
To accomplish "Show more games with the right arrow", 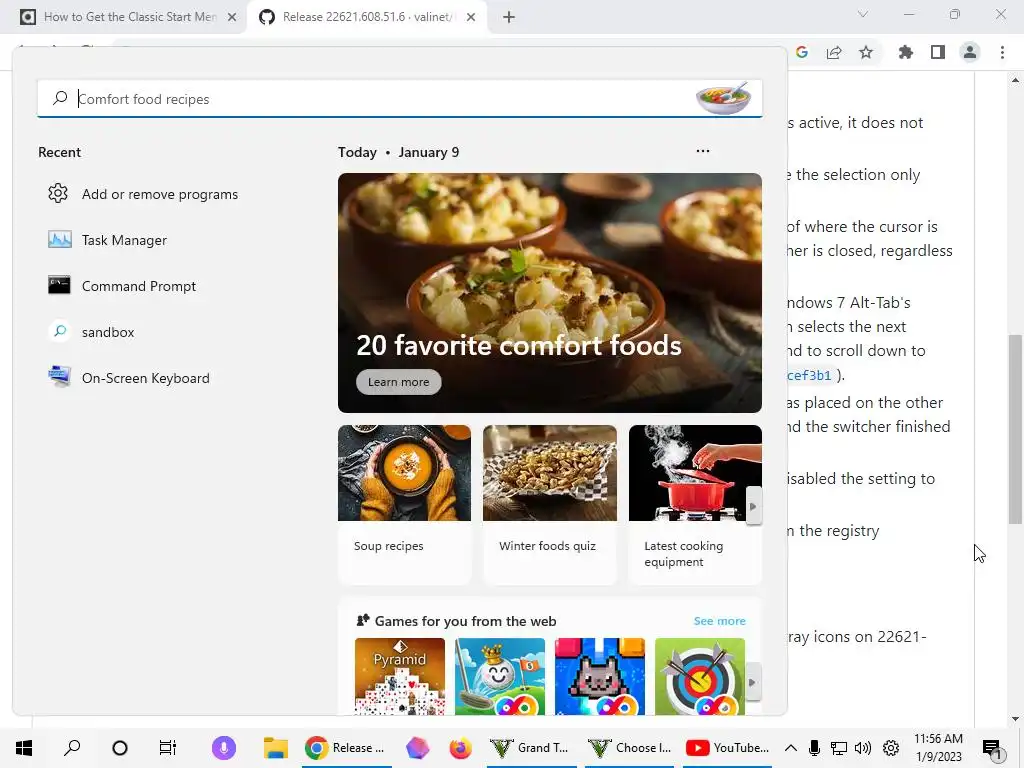I will tap(752, 682).
